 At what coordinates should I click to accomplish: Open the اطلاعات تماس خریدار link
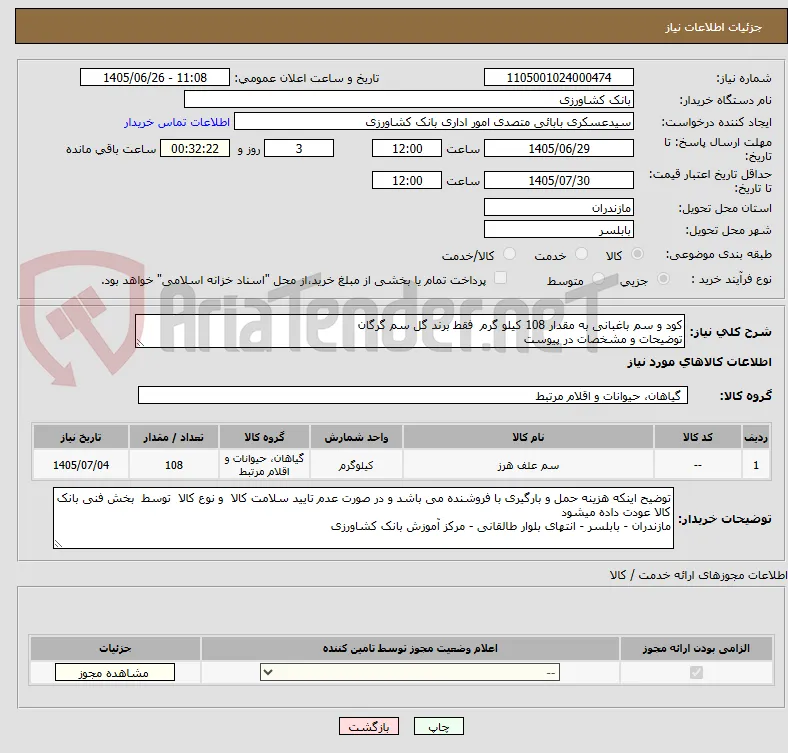pyautogui.click(x=177, y=122)
